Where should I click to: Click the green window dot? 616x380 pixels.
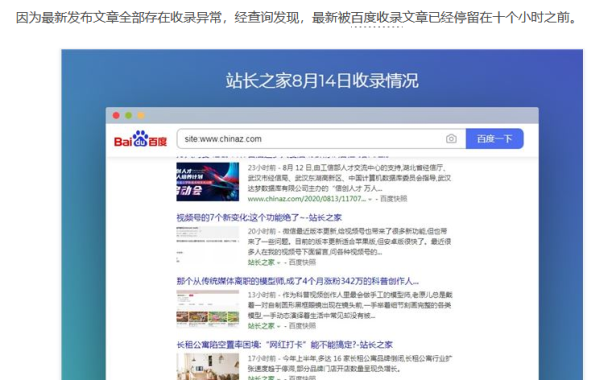128,115
